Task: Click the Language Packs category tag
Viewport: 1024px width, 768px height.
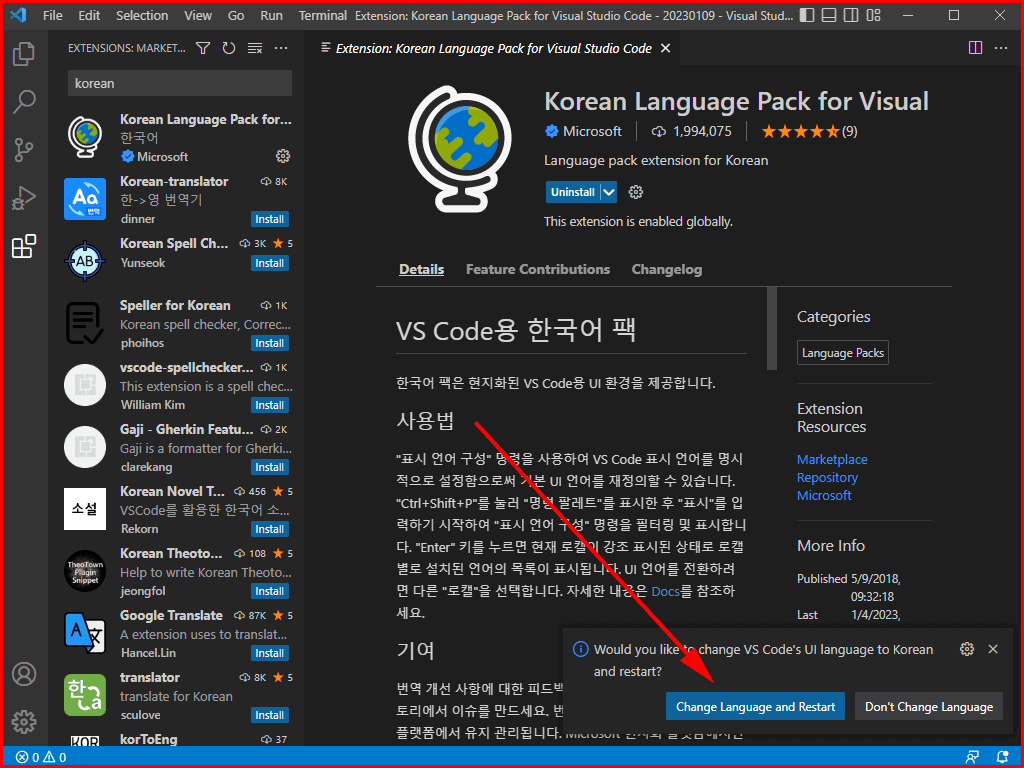Action: tap(843, 353)
